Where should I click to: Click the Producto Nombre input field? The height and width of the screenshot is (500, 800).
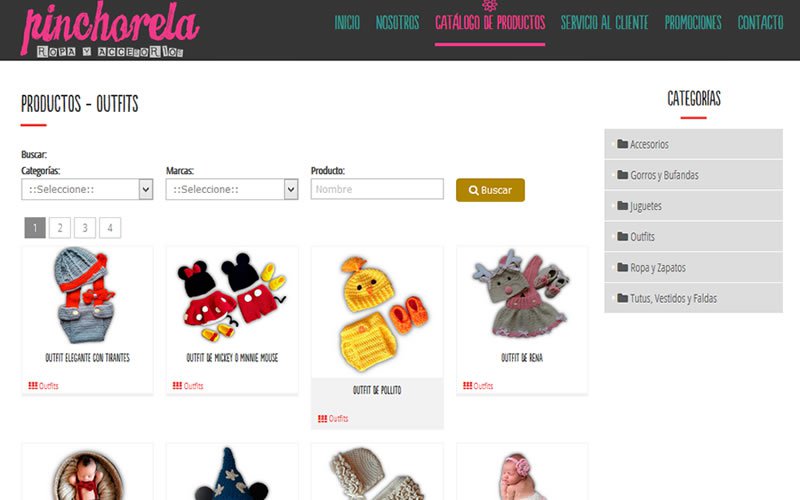pos(377,189)
